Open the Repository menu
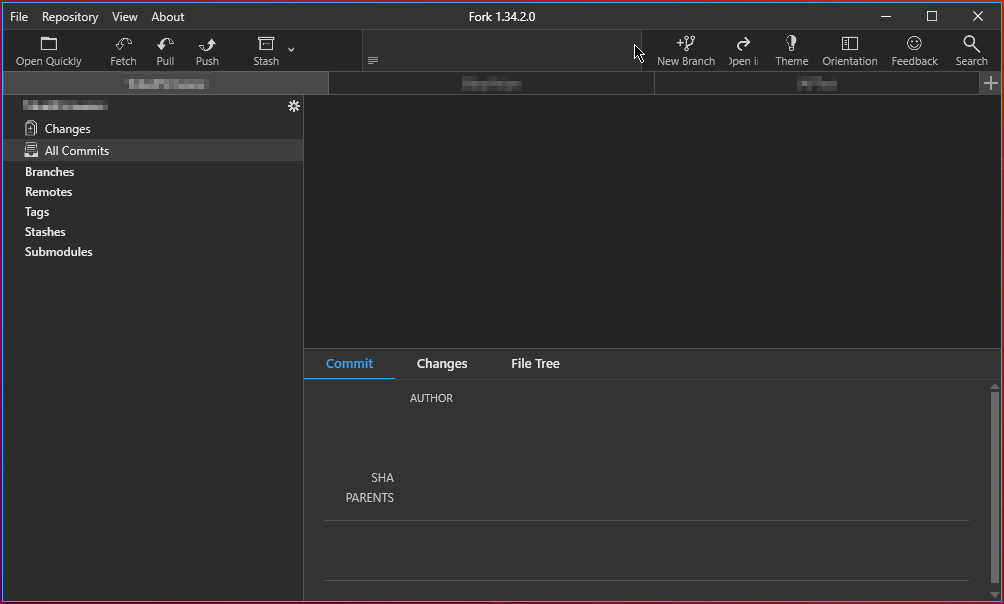 click(x=70, y=17)
